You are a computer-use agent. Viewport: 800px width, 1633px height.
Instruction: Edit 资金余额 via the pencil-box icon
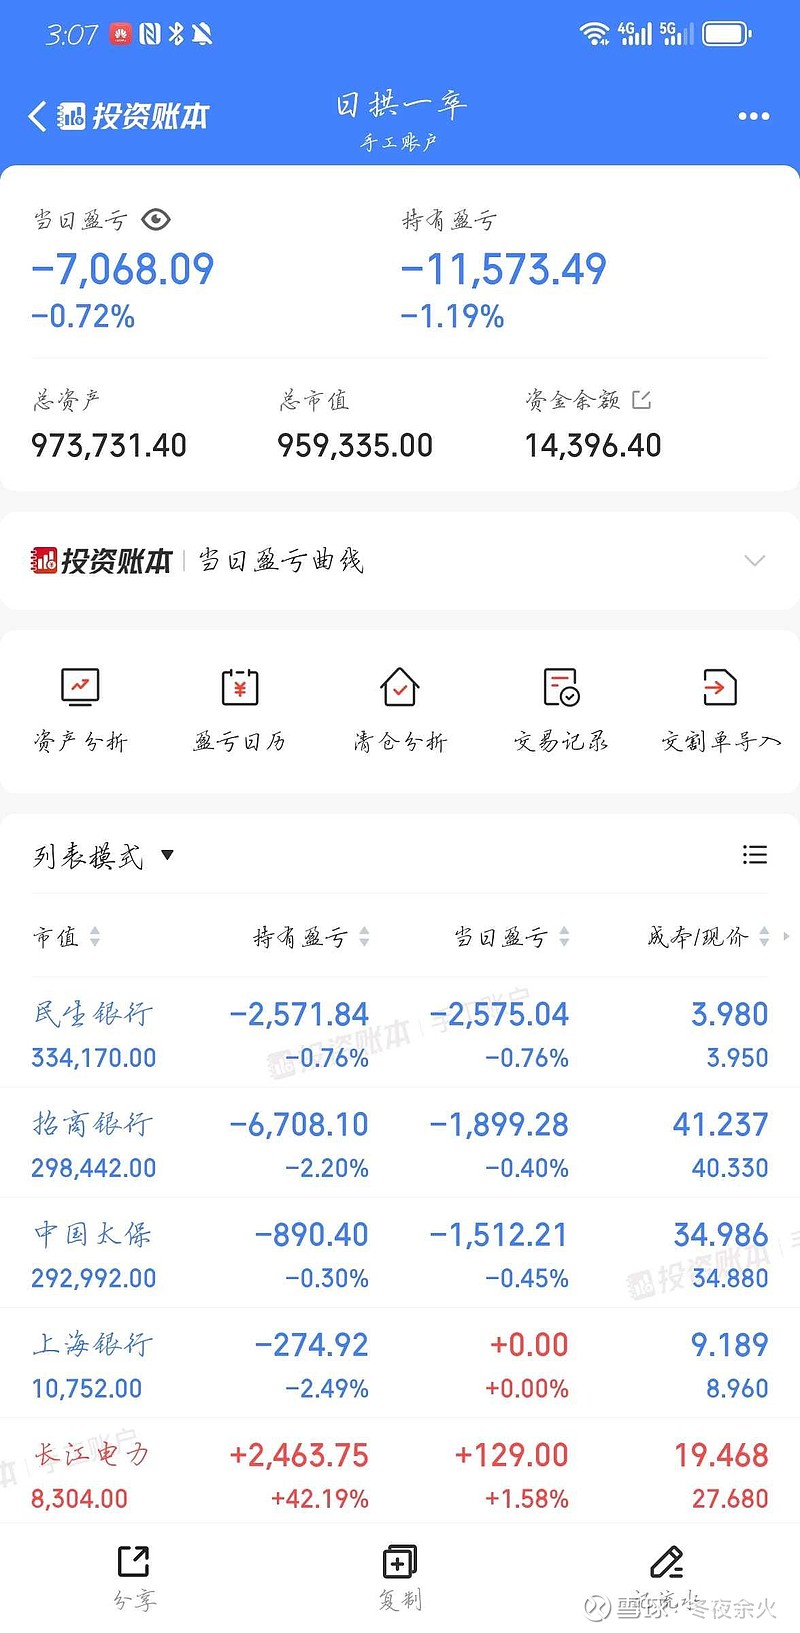pyautogui.click(x=642, y=400)
